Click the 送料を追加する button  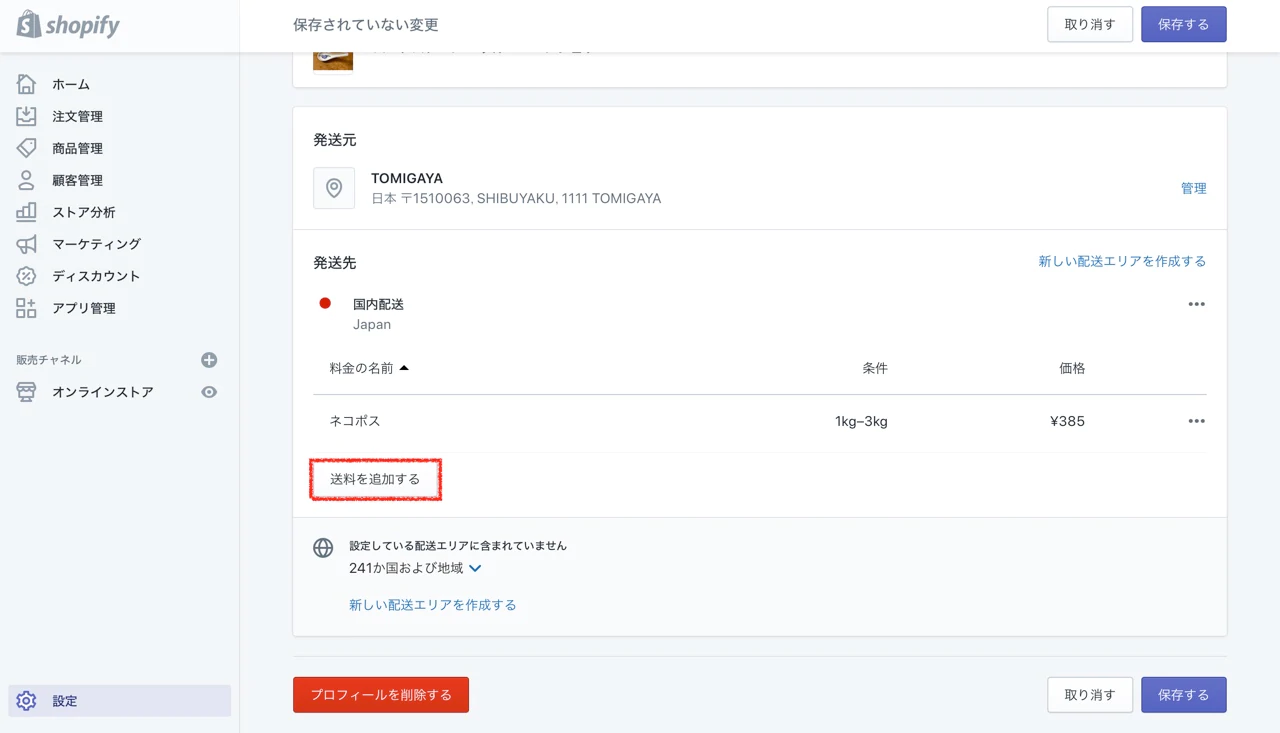[375, 479]
